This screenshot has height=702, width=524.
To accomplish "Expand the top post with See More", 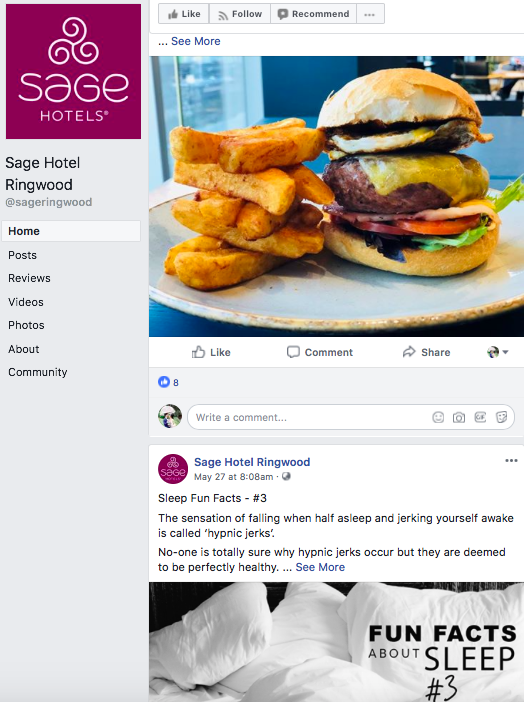I will [x=196, y=41].
